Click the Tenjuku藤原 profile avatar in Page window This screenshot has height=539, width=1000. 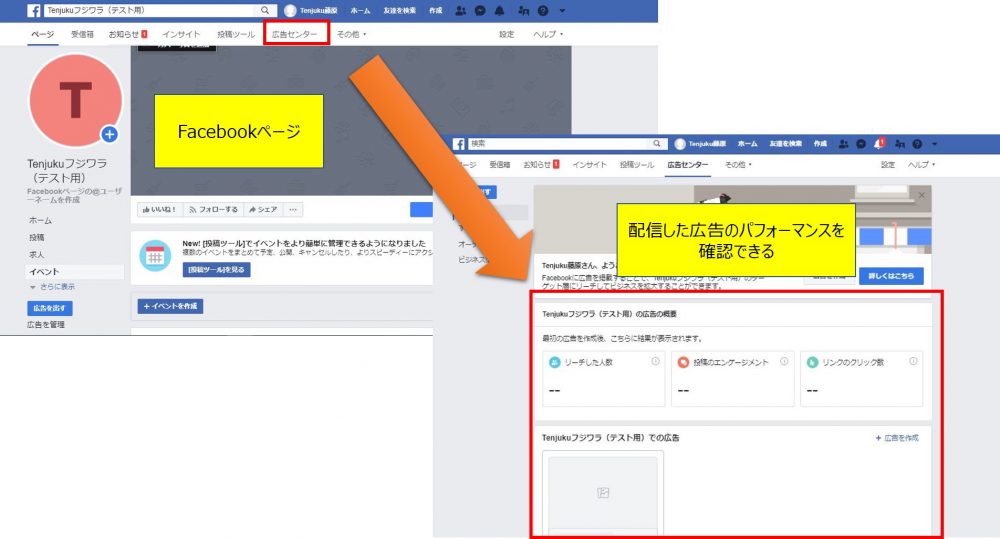[x=290, y=10]
